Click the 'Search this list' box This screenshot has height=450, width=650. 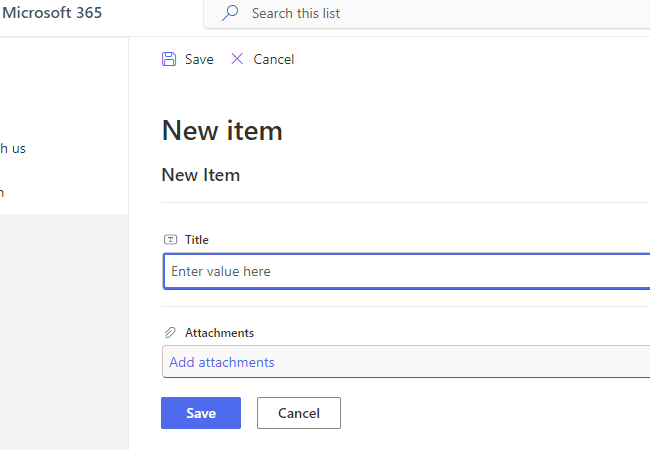[x=427, y=14]
